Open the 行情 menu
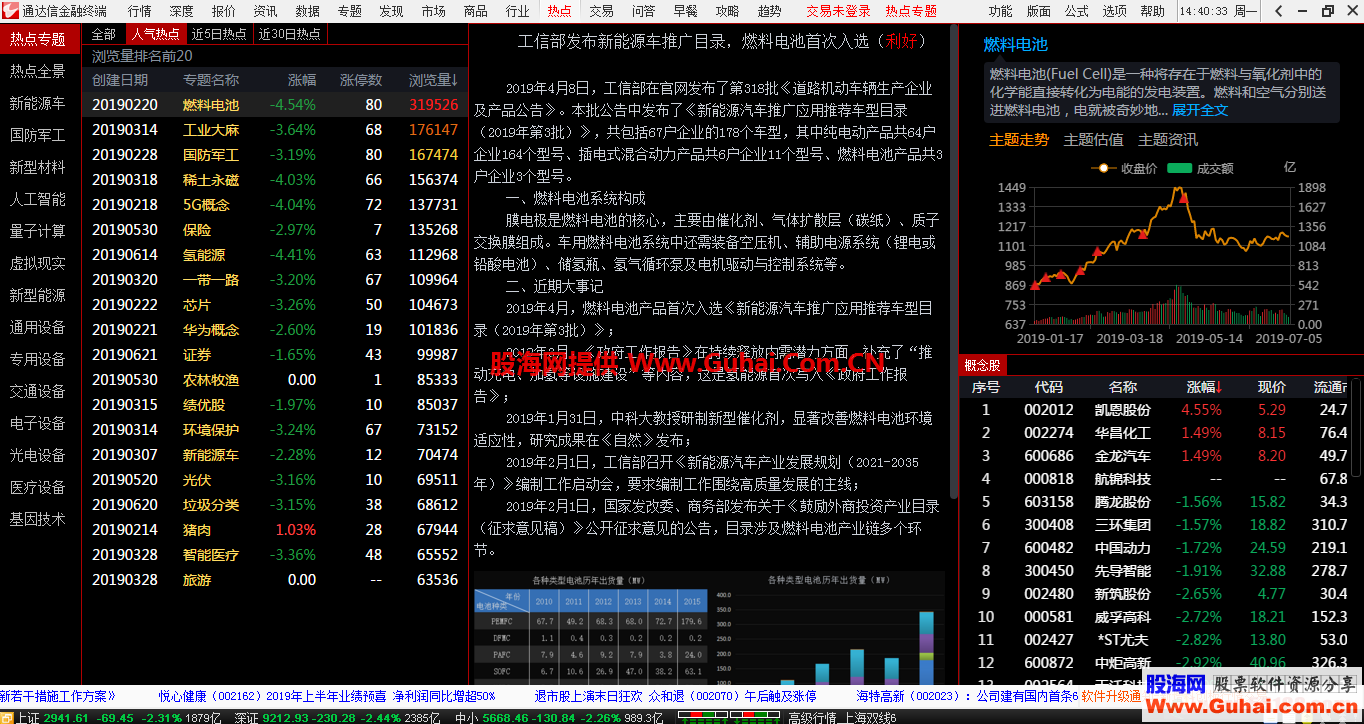The image size is (1364, 724). click(140, 11)
